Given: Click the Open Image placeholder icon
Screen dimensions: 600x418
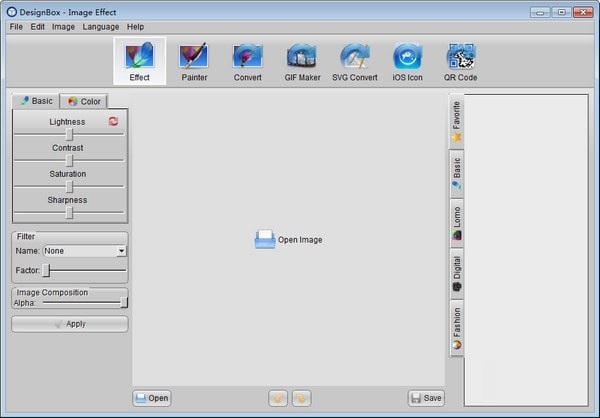Looking at the screenshot, I should [x=264, y=239].
